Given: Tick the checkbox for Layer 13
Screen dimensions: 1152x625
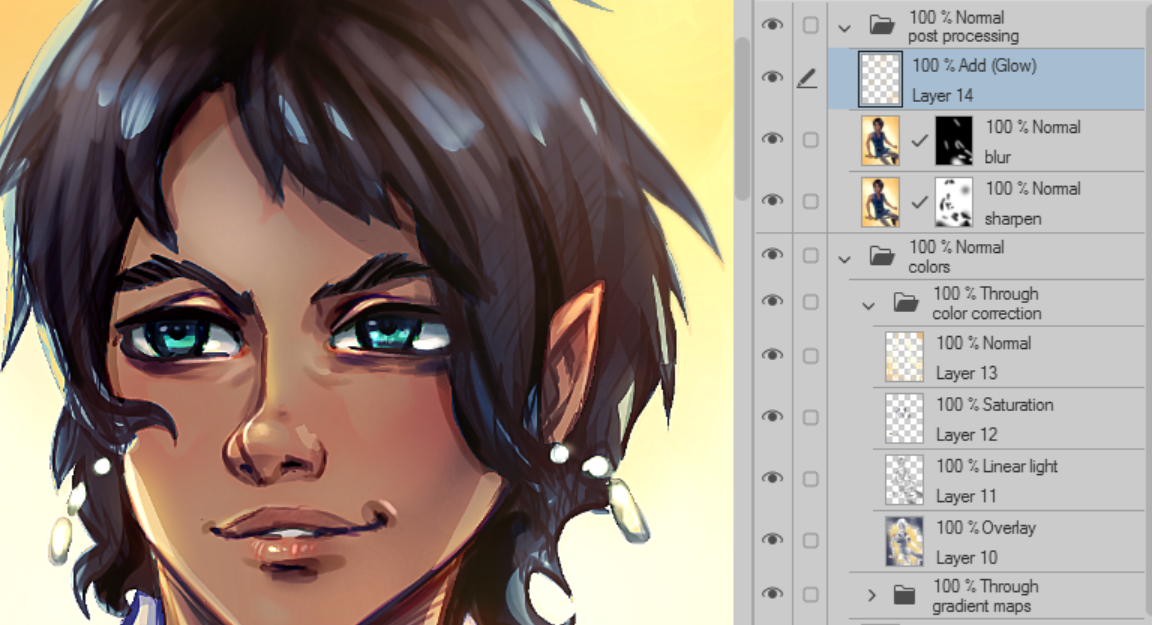Looking at the screenshot, I should (x=810, y=355).
